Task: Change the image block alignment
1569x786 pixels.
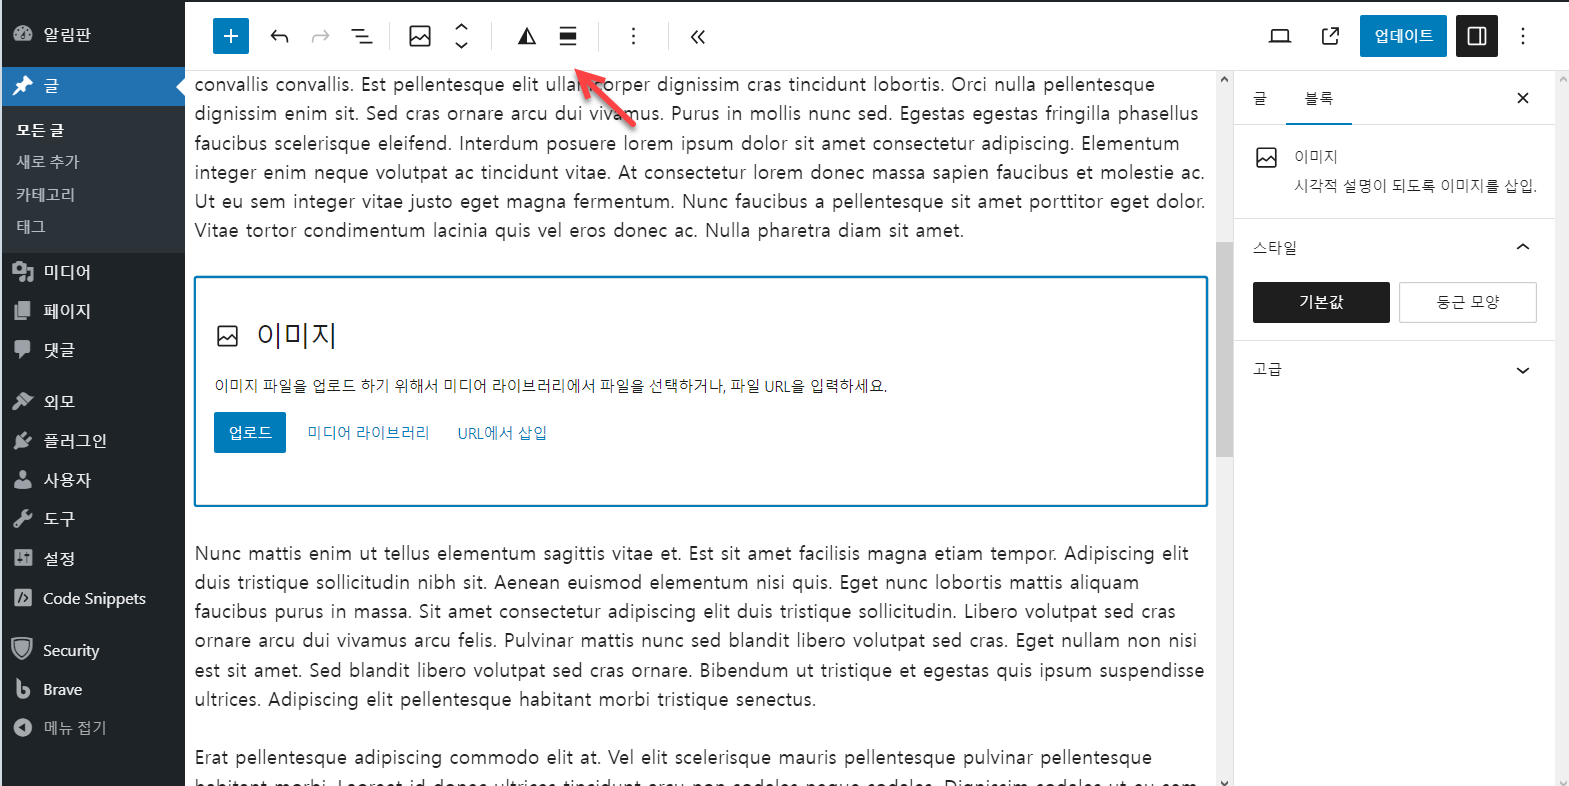Action: point(567,36)
